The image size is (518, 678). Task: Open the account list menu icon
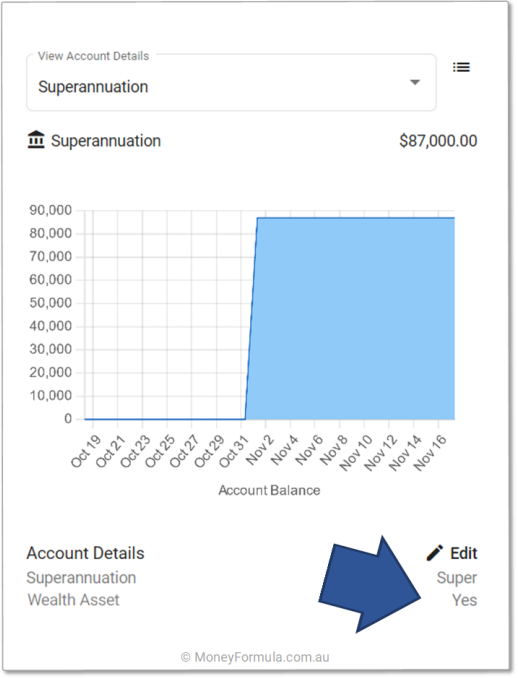(x=461, y=67)
